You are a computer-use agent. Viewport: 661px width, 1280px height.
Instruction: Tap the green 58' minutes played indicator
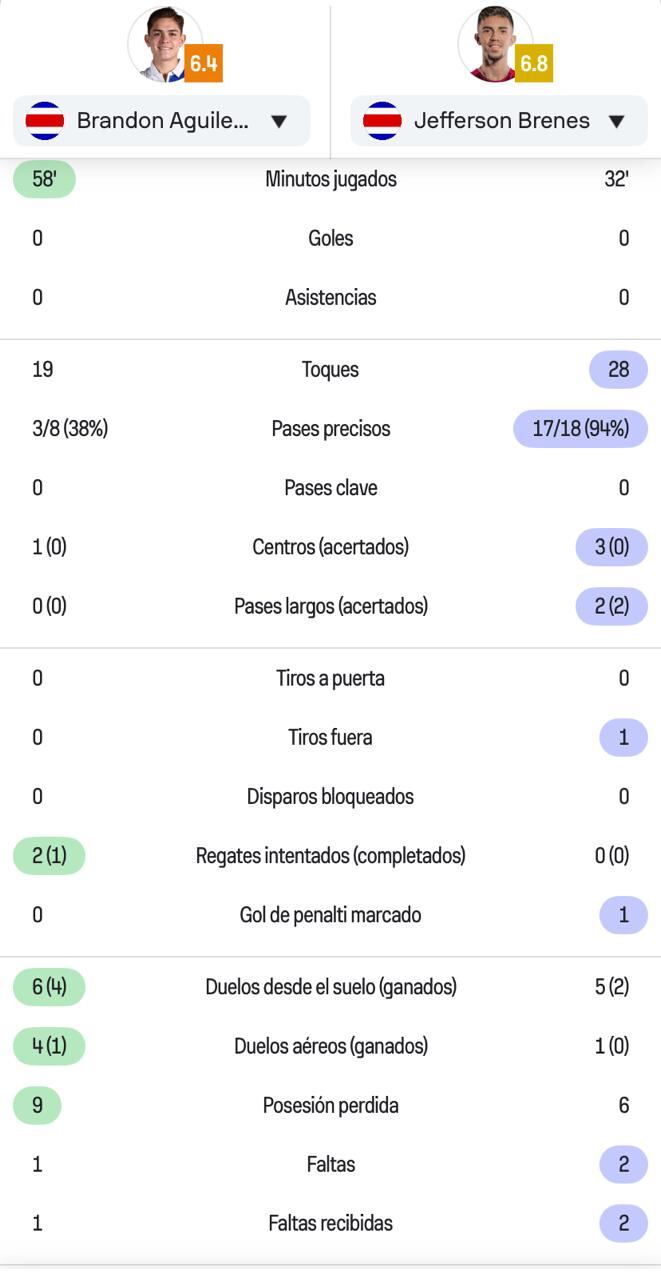[43, 179]
